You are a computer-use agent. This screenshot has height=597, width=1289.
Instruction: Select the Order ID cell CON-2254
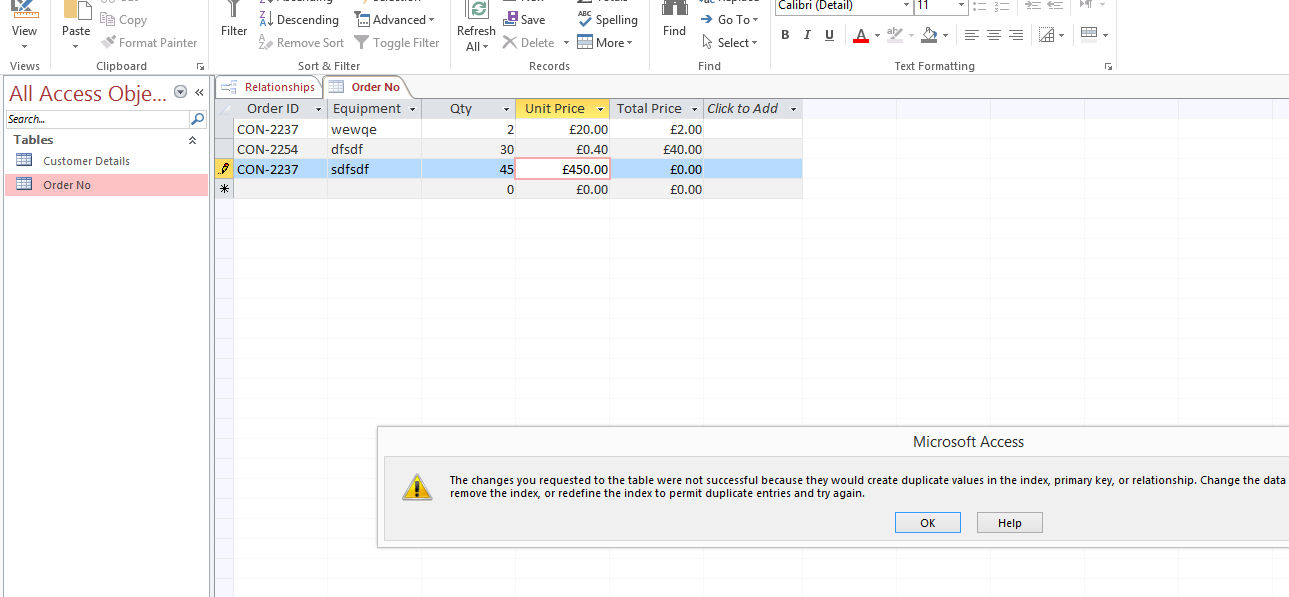(x=280, y=149)
